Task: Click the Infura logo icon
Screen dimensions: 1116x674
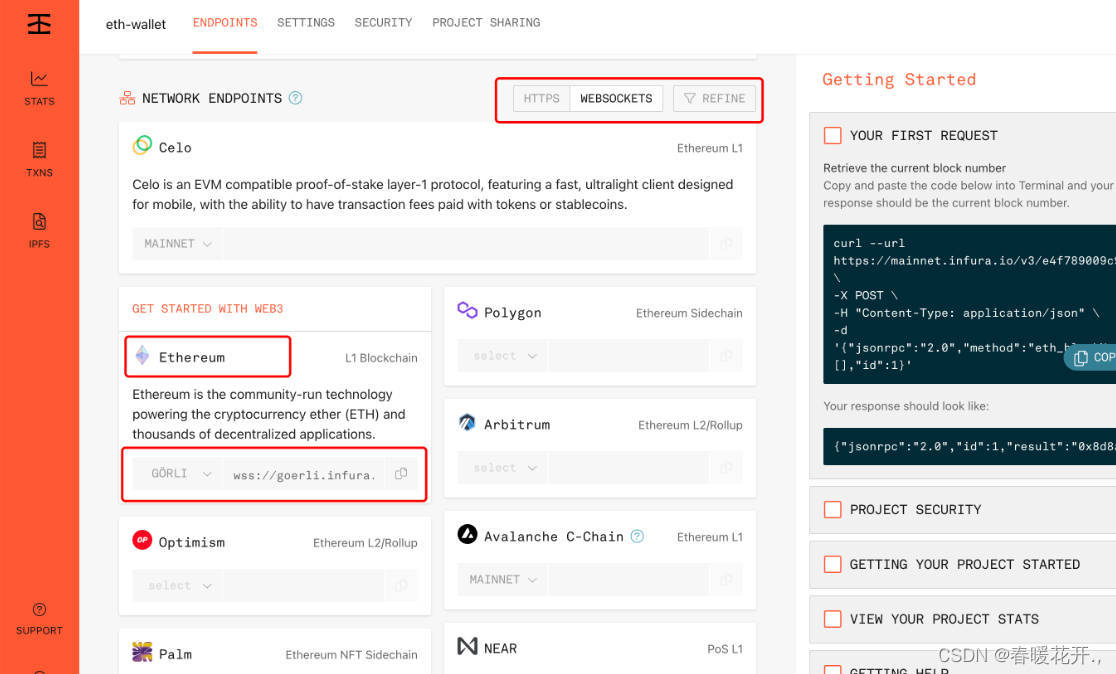Action: click(39, 23)
